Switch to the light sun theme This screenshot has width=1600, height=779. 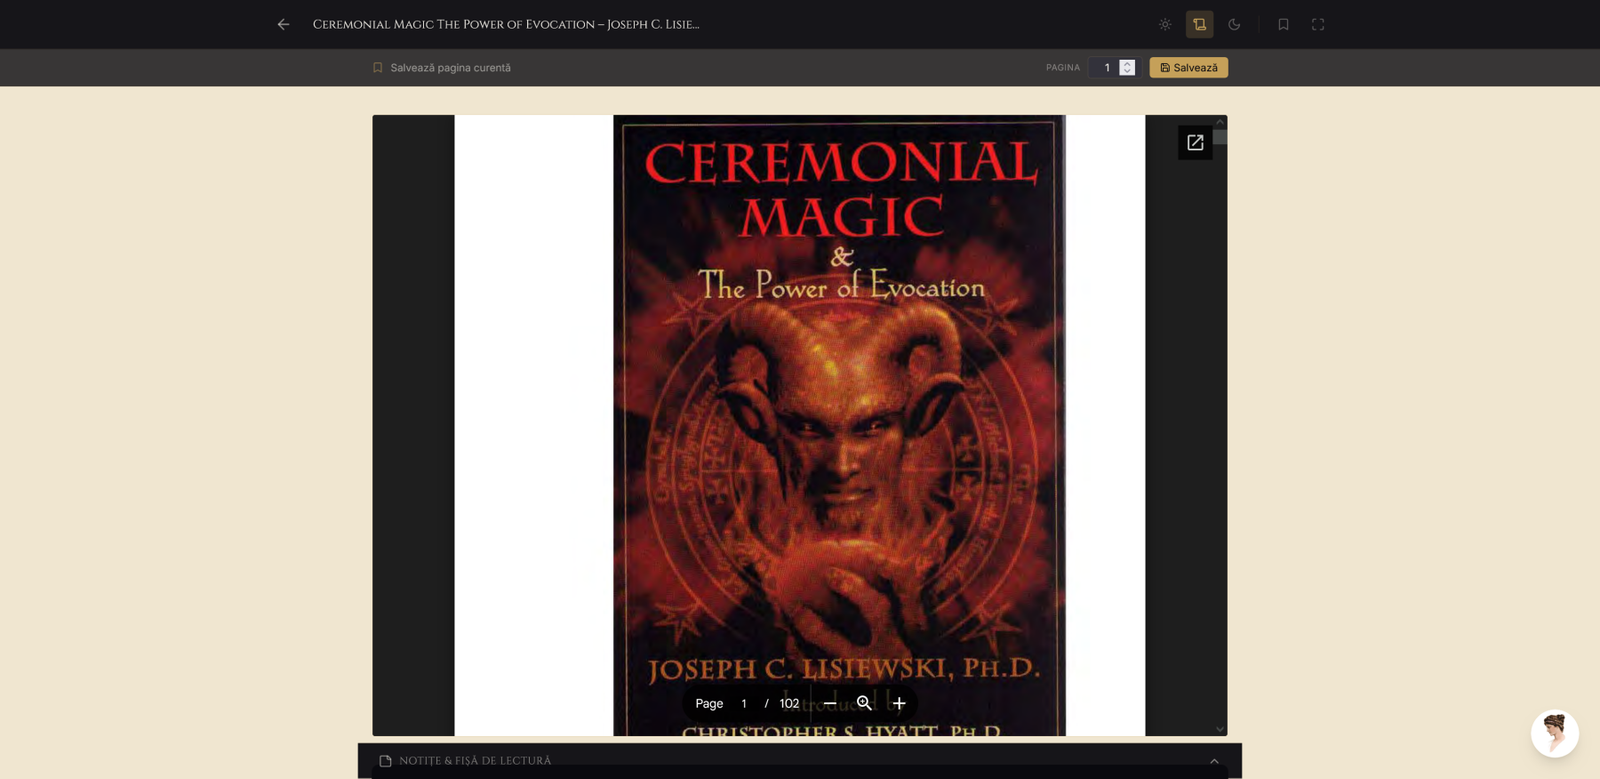click(x=1165, y=24)
